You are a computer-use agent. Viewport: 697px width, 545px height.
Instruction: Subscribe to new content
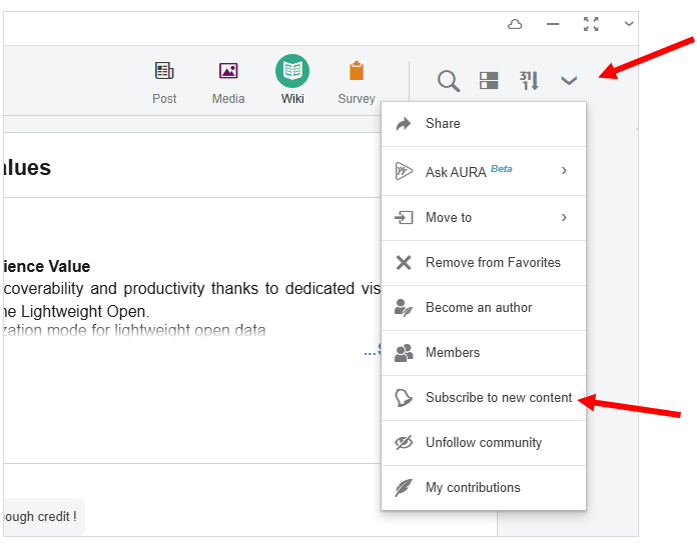(498, 398)
